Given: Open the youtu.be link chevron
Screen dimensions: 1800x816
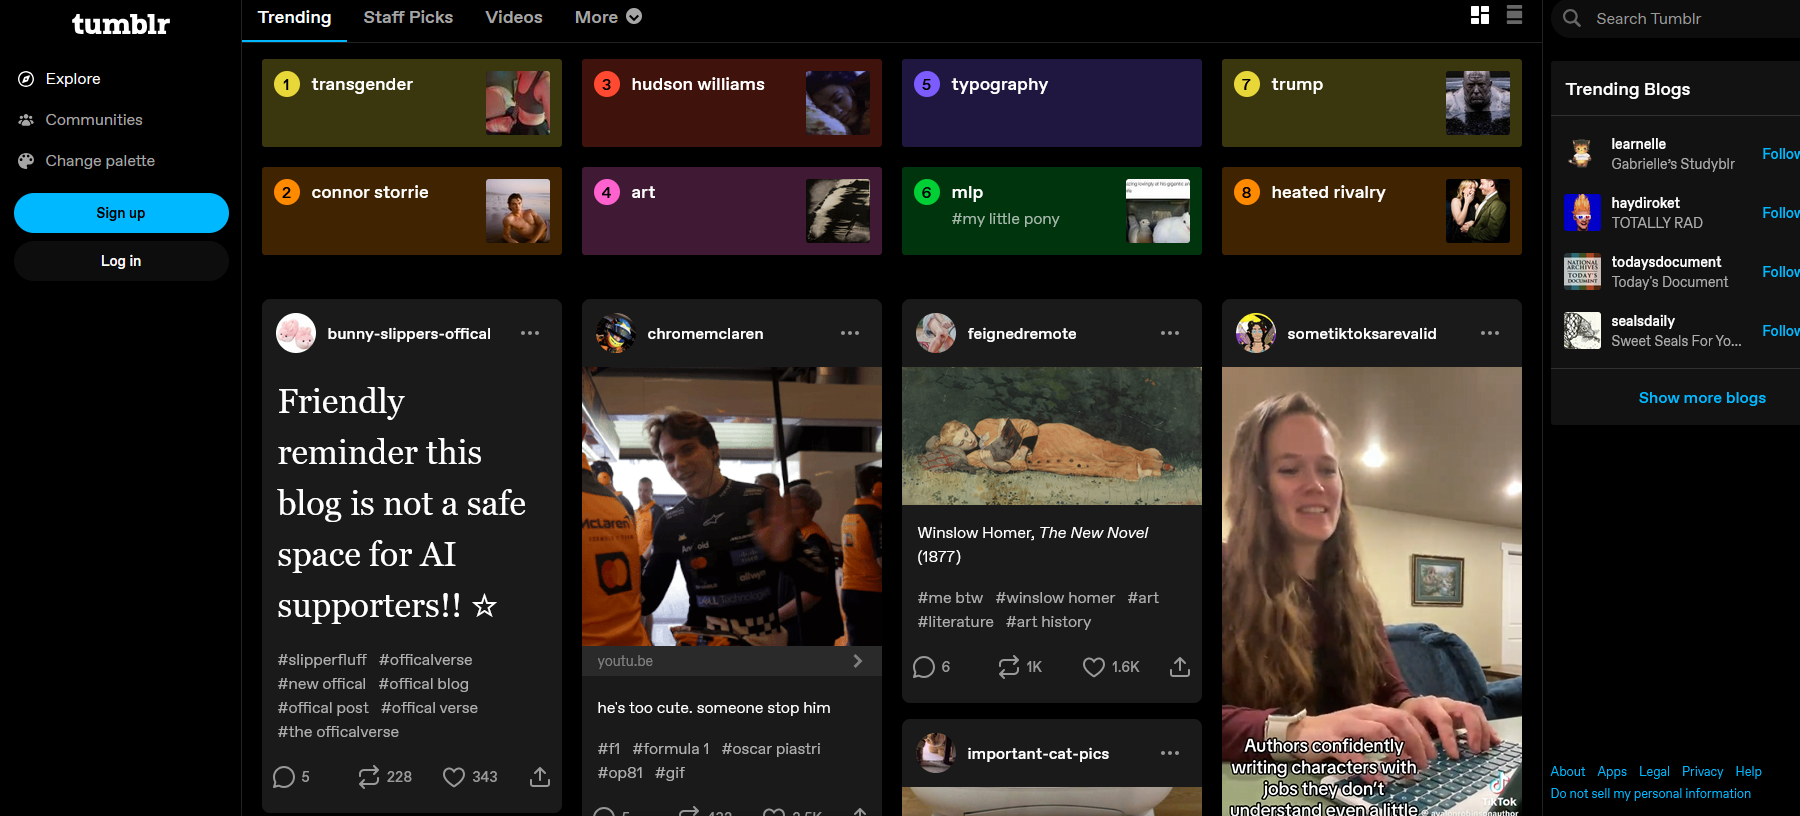Looking at the screenshot, I should point(857,661).
